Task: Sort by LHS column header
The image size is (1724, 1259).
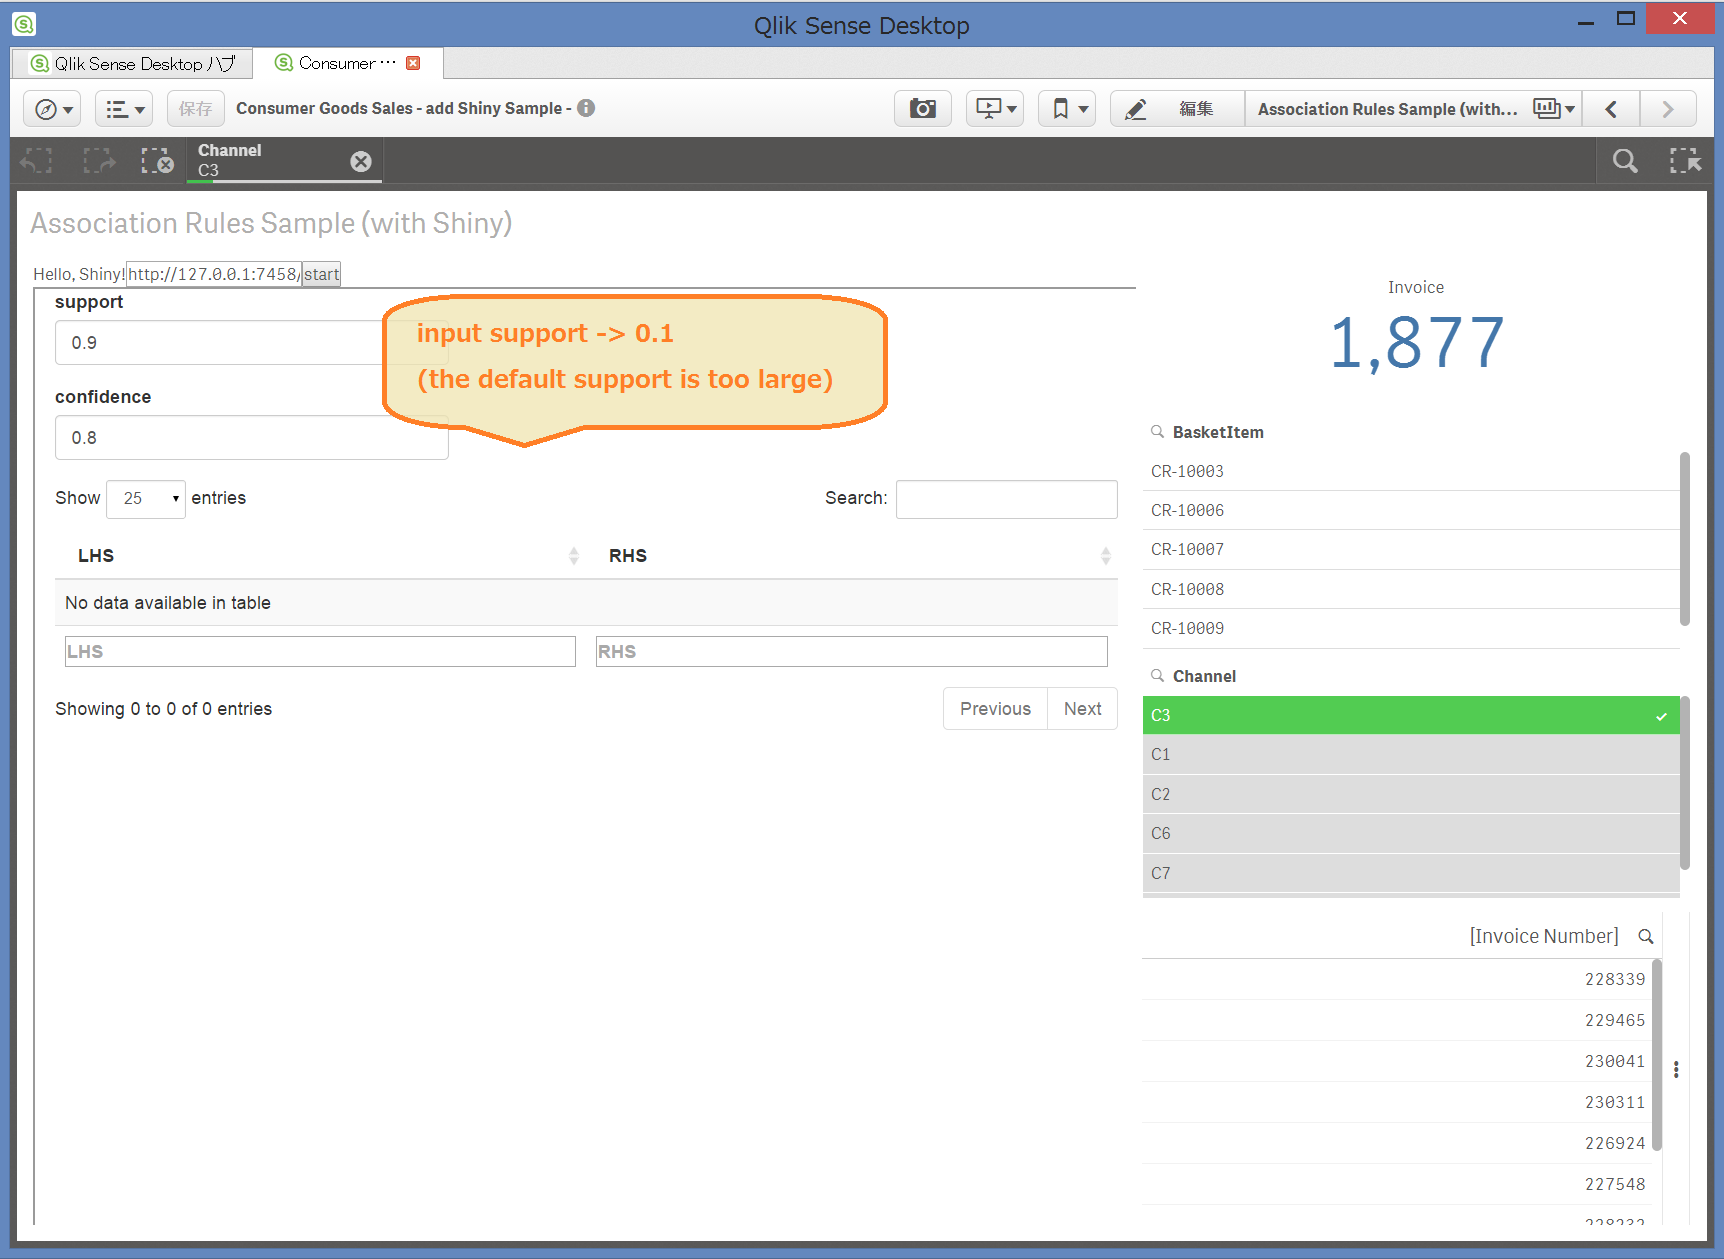Action: click(x=320, y=556)
